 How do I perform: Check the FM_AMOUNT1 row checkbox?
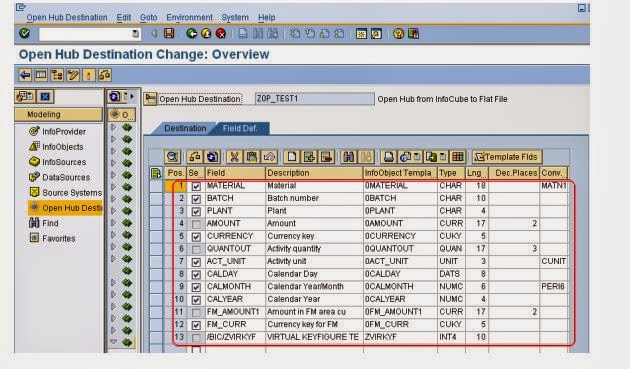tap(196, 312)
